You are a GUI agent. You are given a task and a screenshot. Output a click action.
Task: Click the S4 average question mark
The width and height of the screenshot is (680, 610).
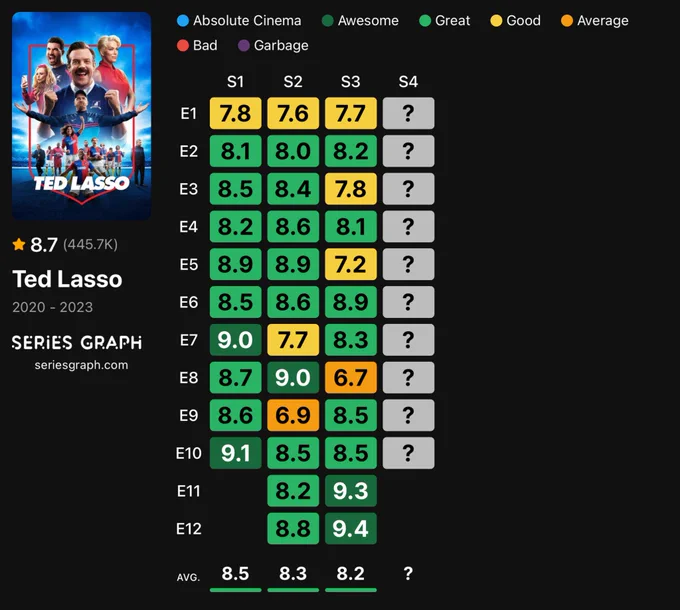click(x=408, y=573)
